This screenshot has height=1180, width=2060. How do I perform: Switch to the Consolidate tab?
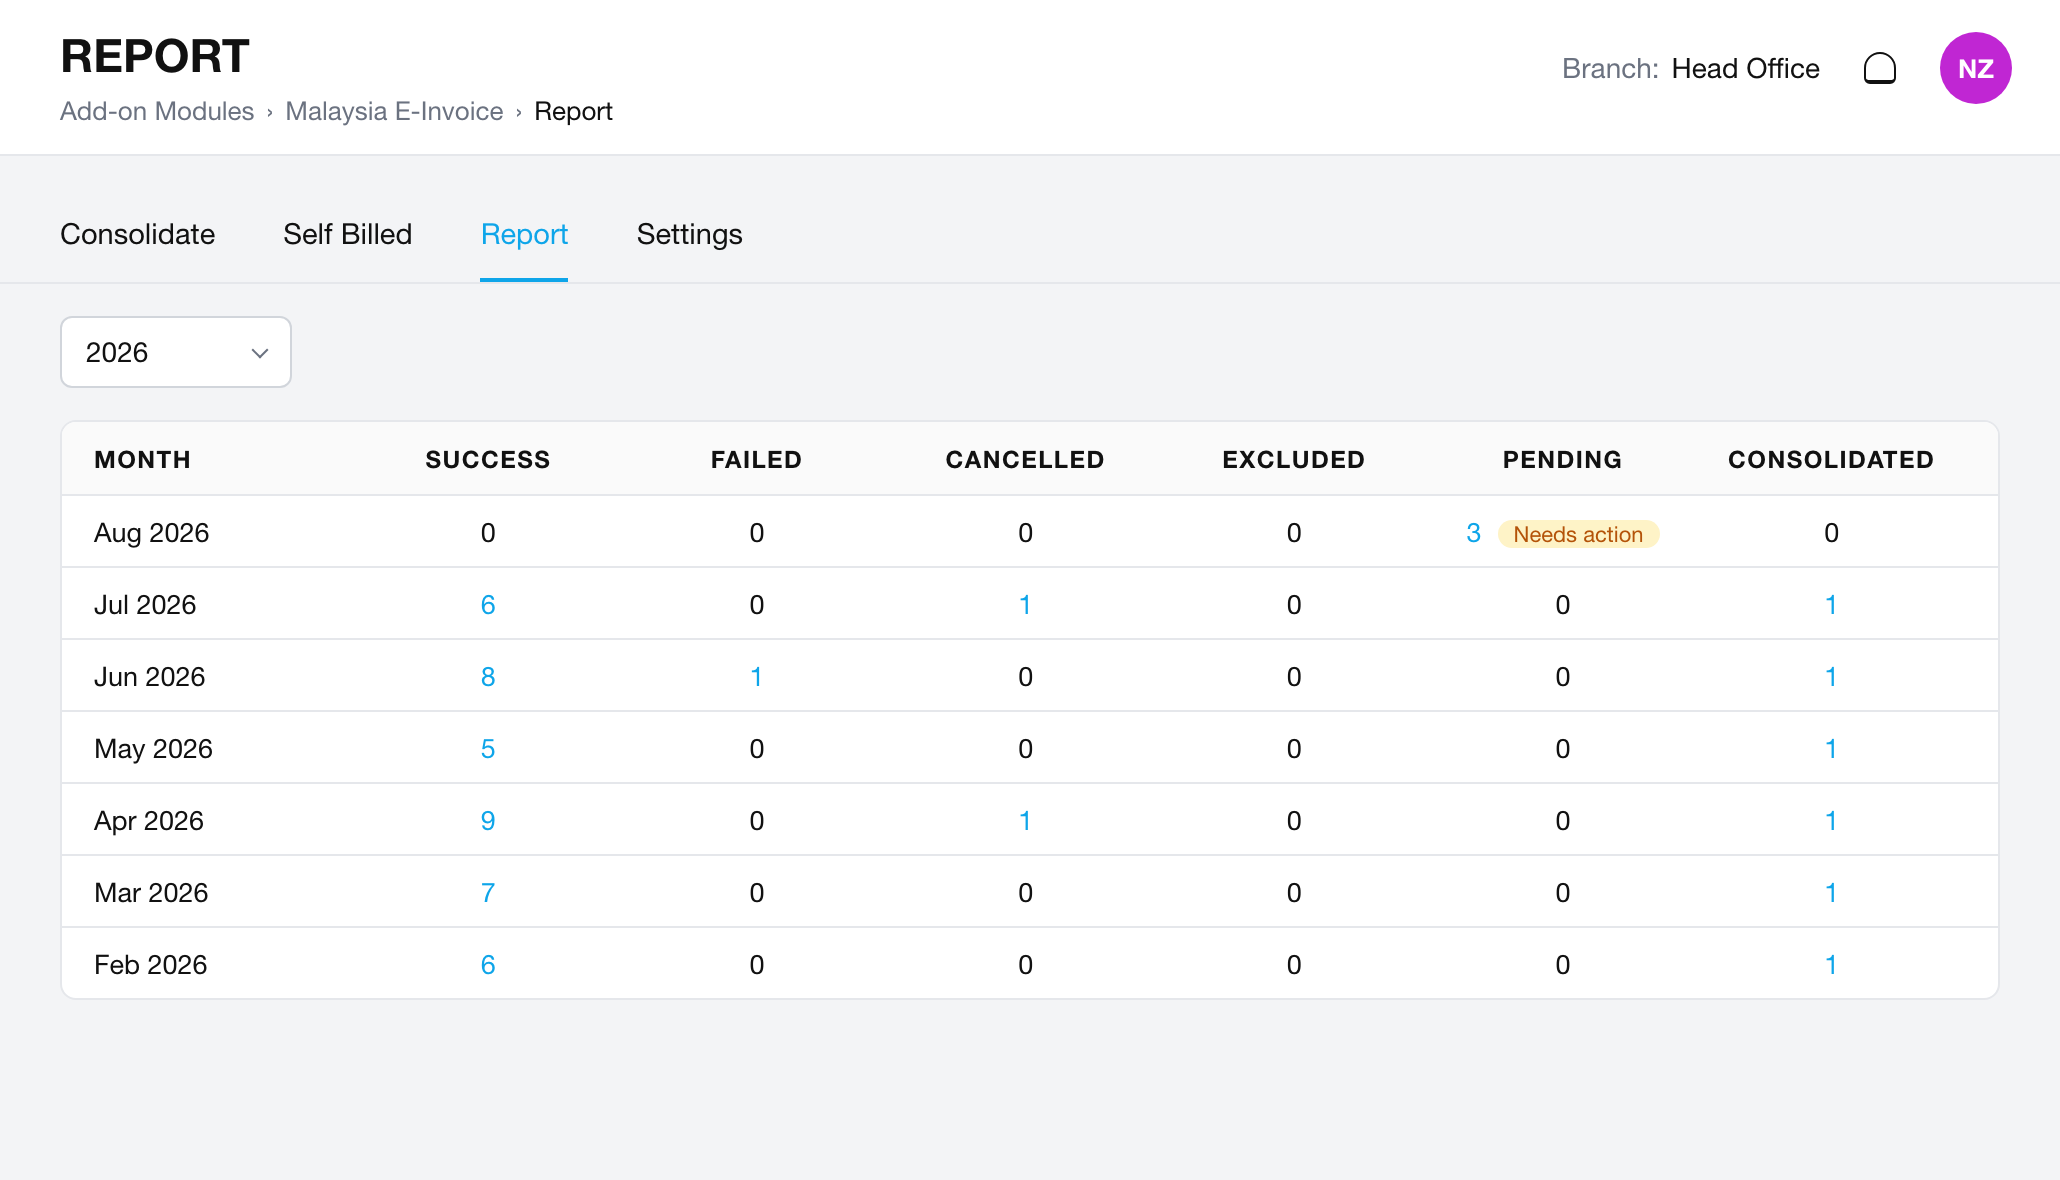click(x=138, y=234)
